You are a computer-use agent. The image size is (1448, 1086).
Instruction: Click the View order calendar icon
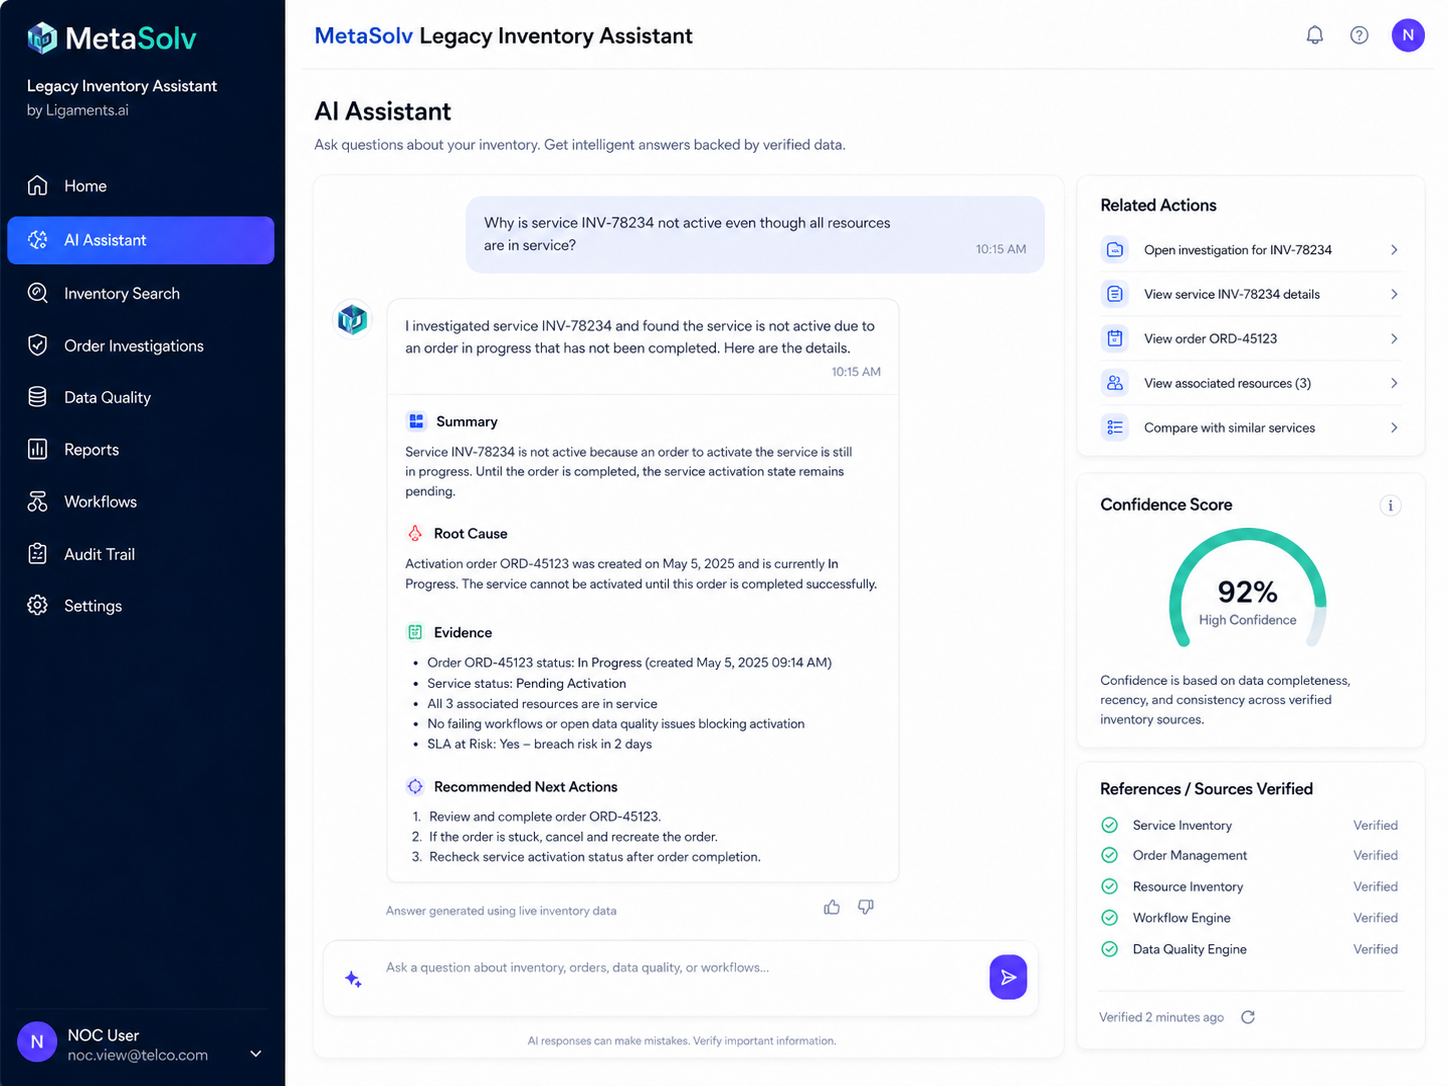point(1115,338)
